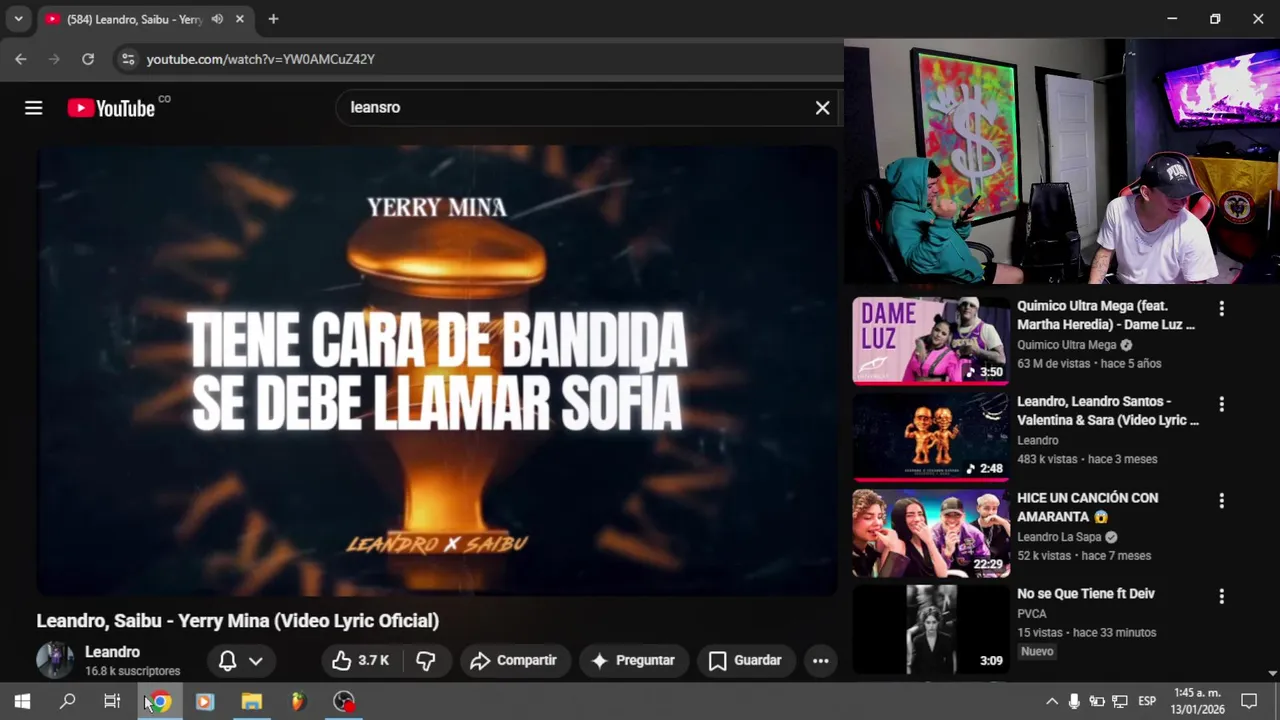Open options menu for Valentina & Sara video
This screenshot has height=720, width=1280.
pyautogui.click(x=1221, y=404)
